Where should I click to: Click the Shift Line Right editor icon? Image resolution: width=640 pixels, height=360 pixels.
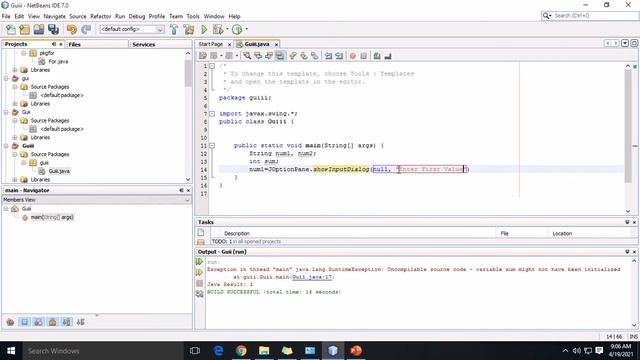tap(339, 56)
